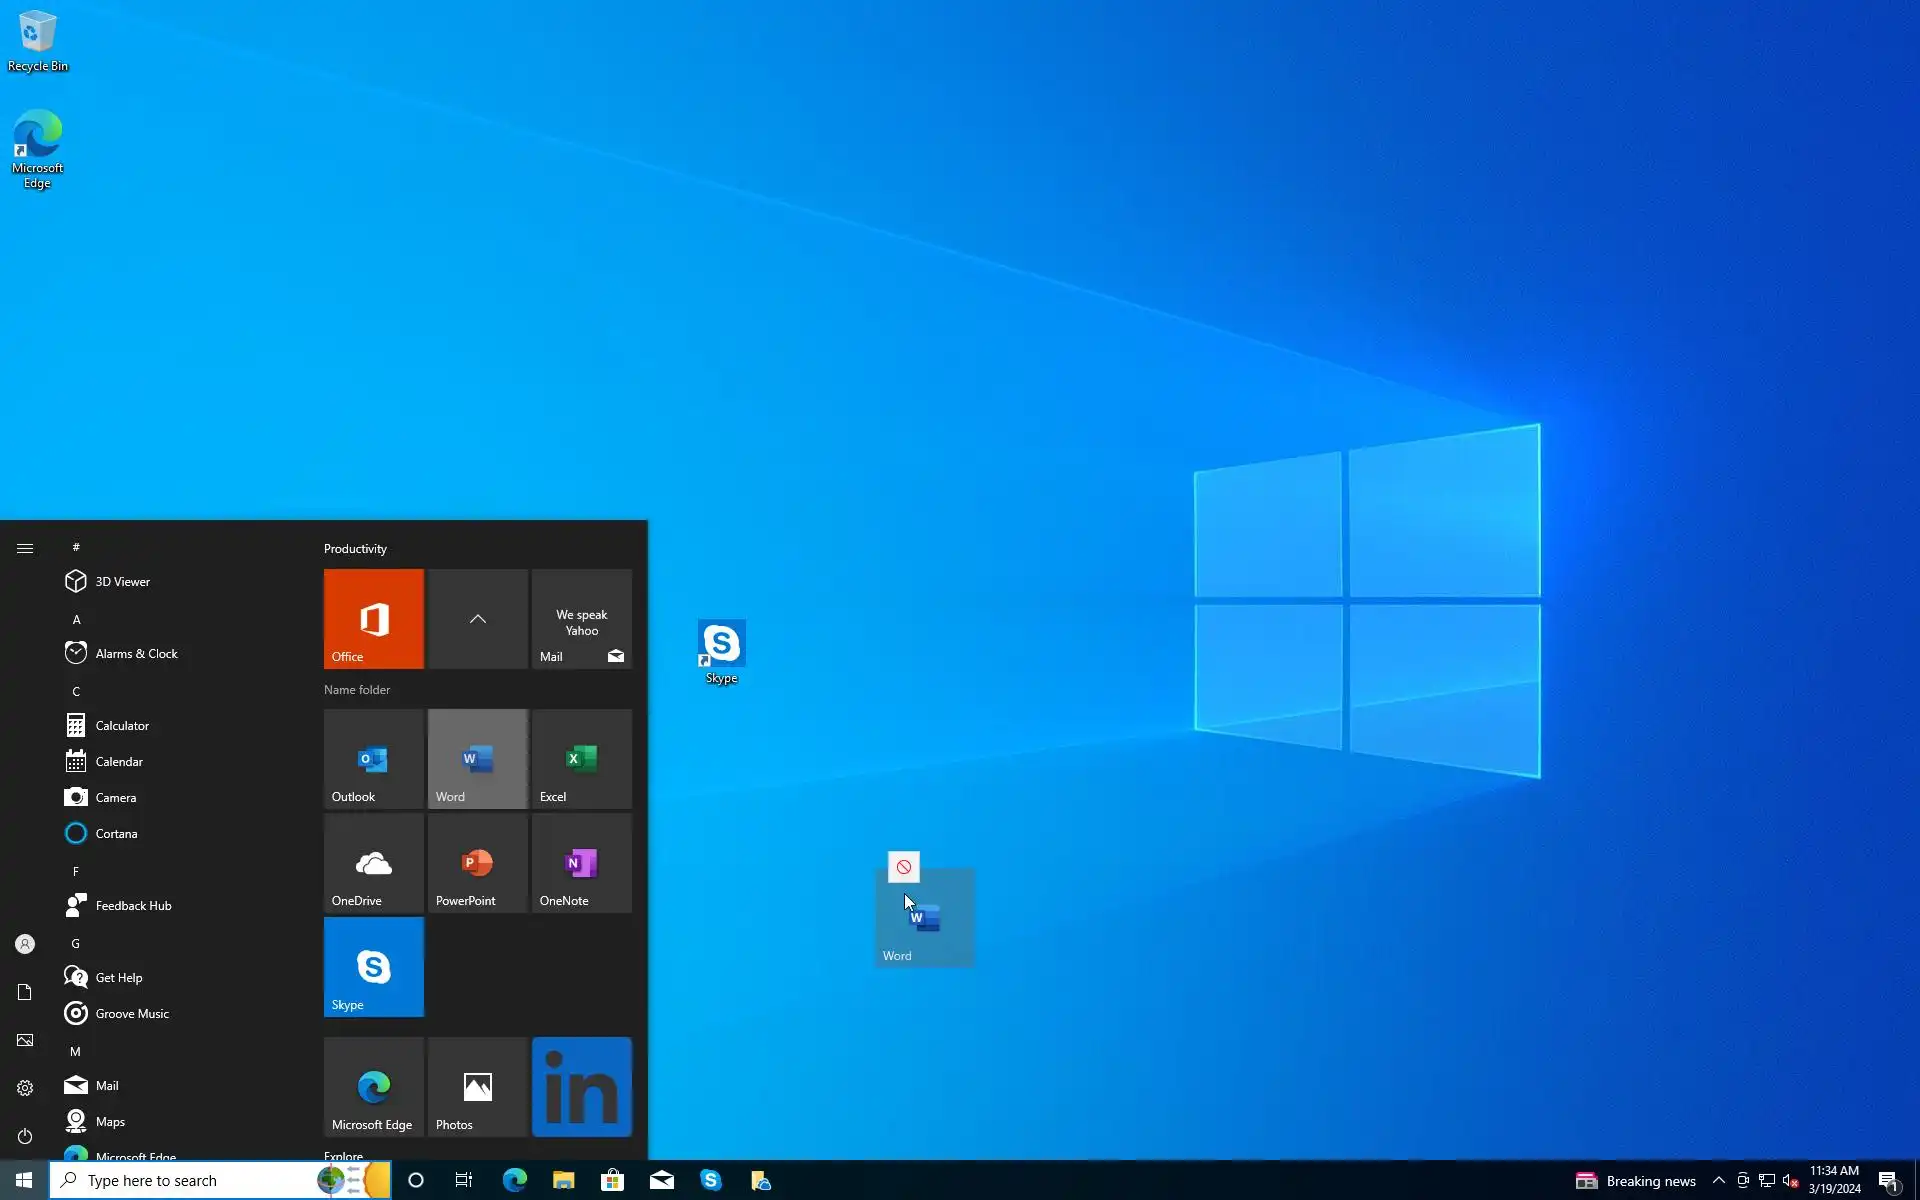Open the PowerPoint tile
Image resolution: width=1920 pixels, height=1200 pixels.
[477, 863]
